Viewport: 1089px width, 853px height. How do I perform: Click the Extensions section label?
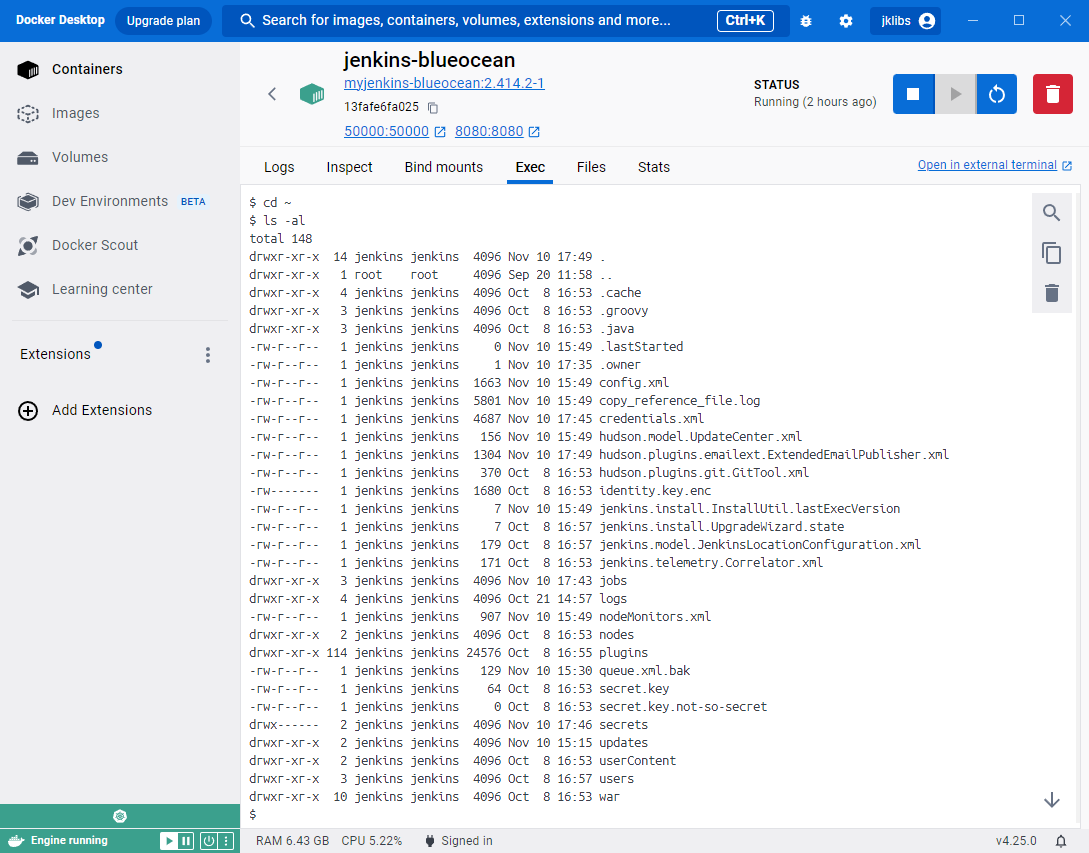tap(56, 355)
